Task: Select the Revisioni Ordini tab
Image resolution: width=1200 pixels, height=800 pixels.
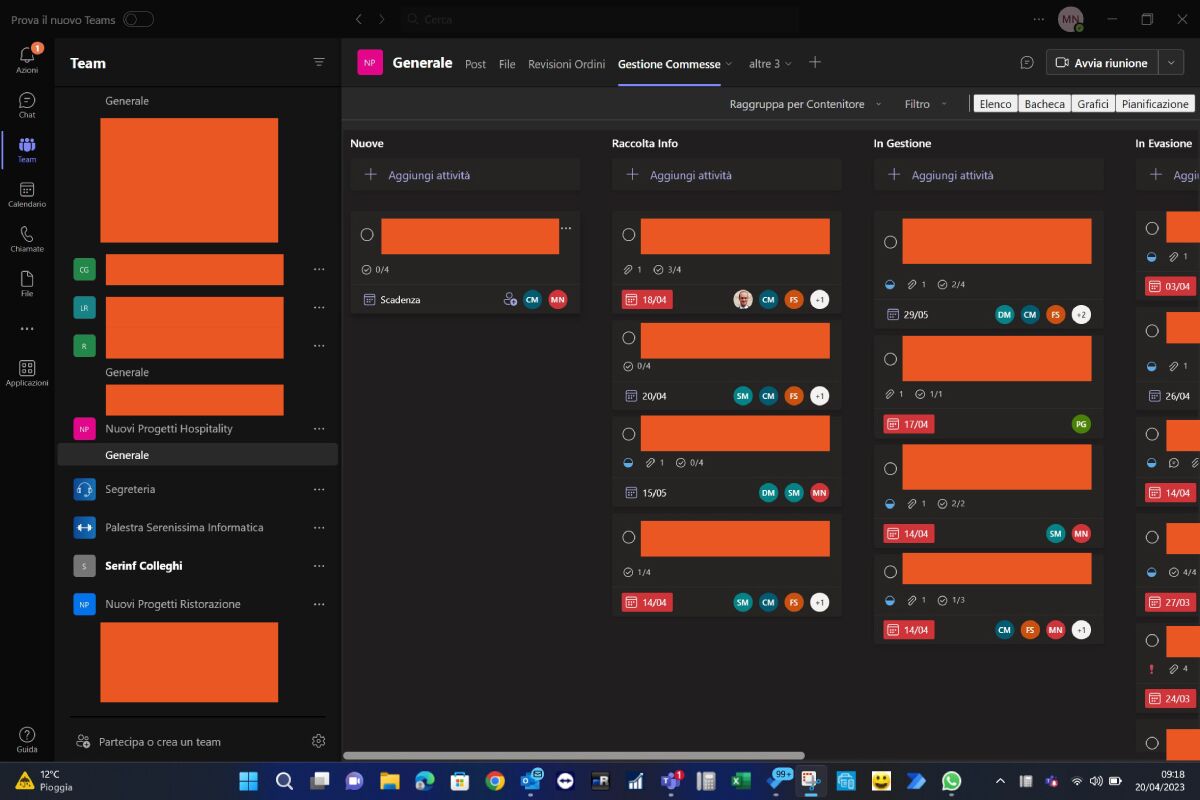Action: coord(566,63)
